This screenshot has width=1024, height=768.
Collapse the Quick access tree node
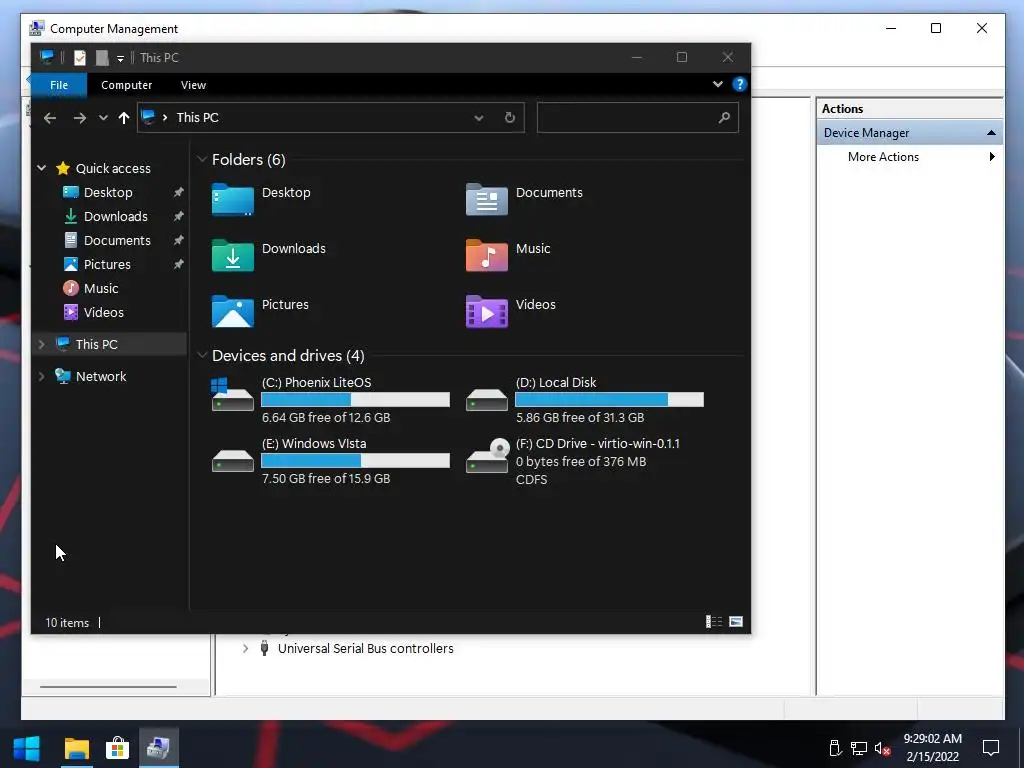[42, 168]
